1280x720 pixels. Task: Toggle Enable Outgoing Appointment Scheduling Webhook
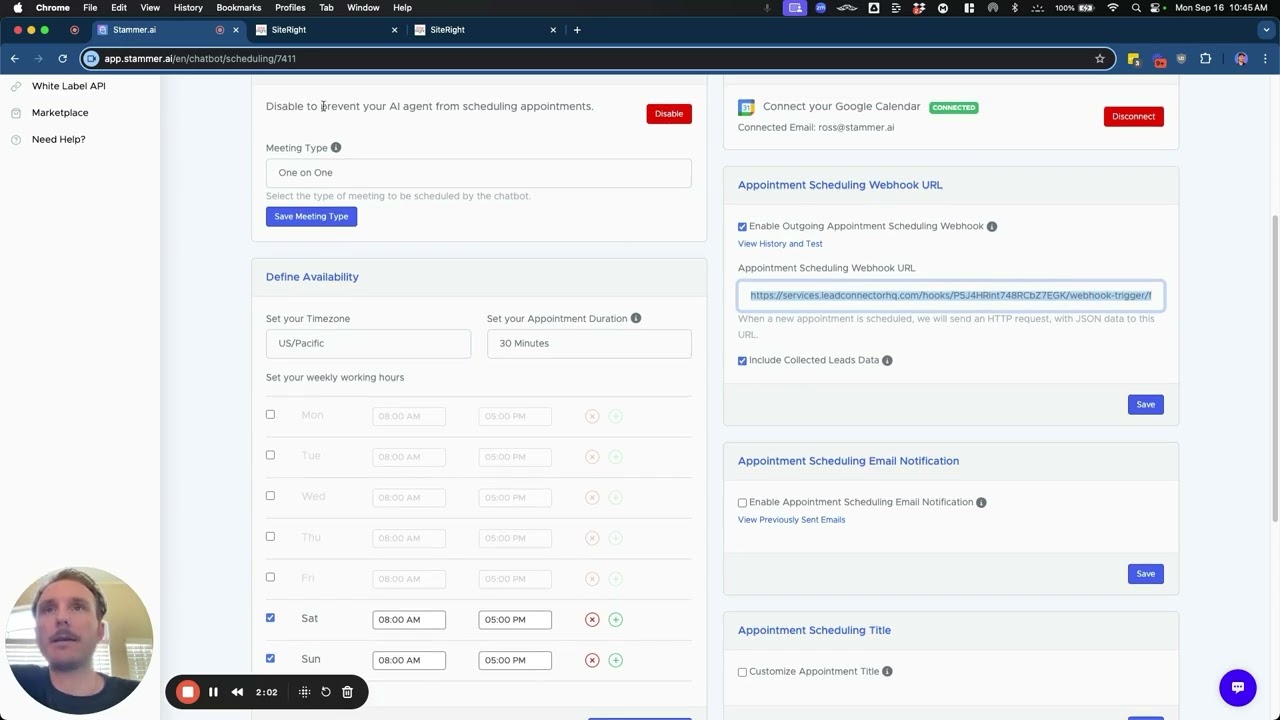(x=742, y=227)
